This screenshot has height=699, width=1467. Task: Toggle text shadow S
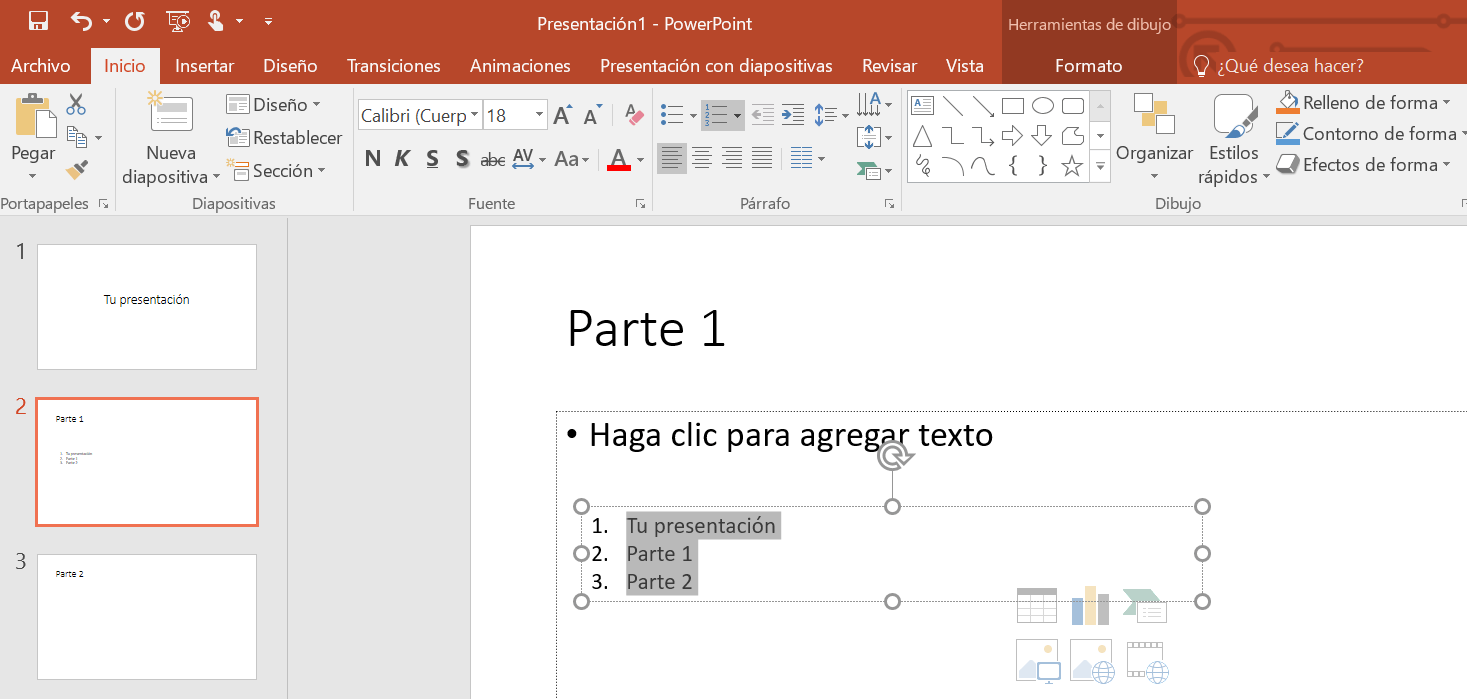pos(462,158)
